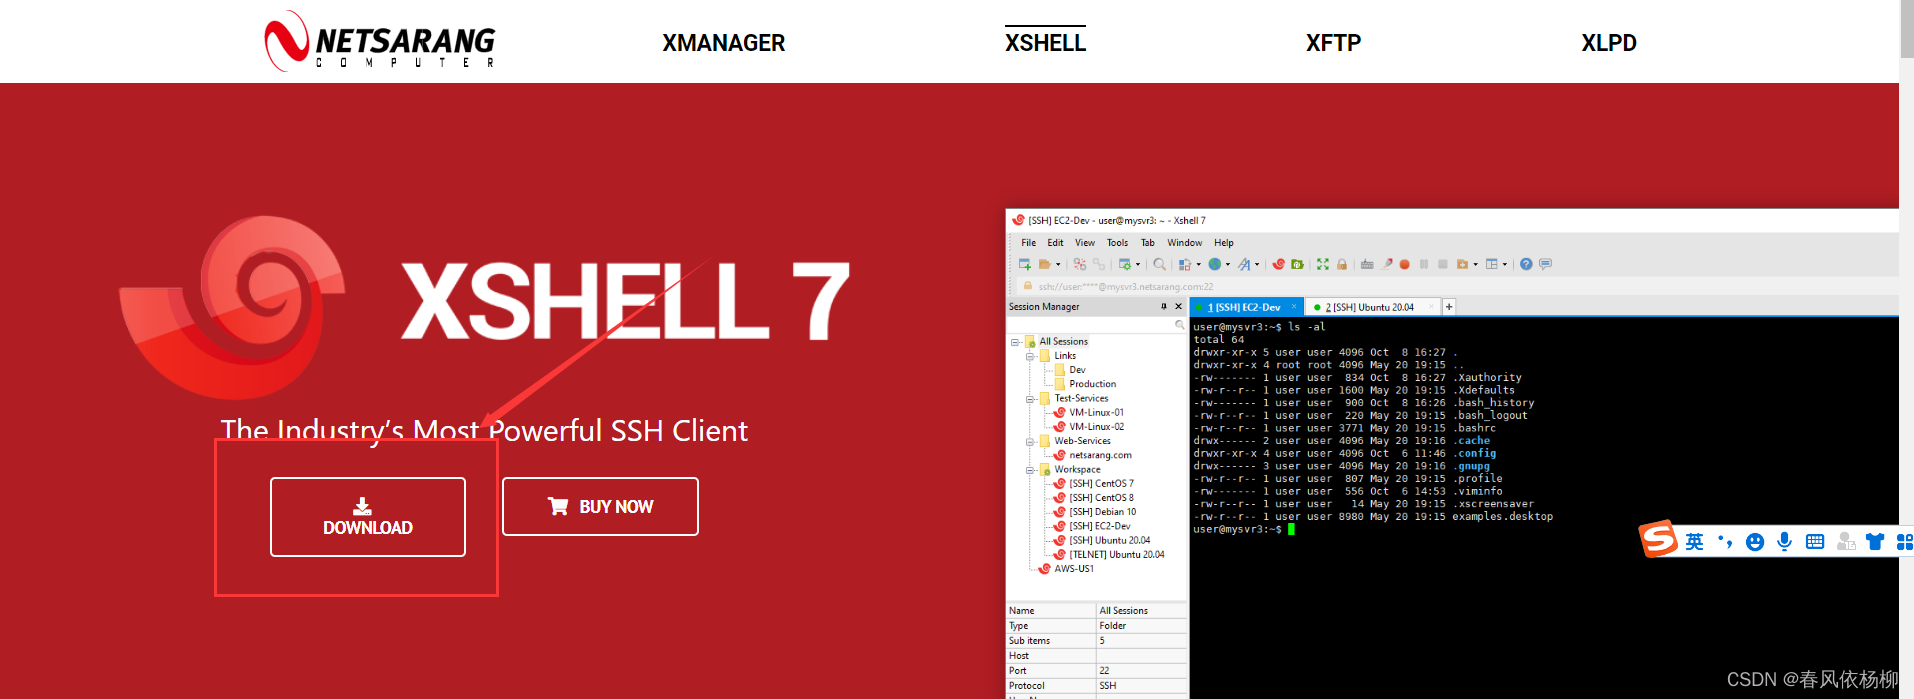
Task: Collapse the Test-Services folder node
Action: click(x=1030, y=399)
